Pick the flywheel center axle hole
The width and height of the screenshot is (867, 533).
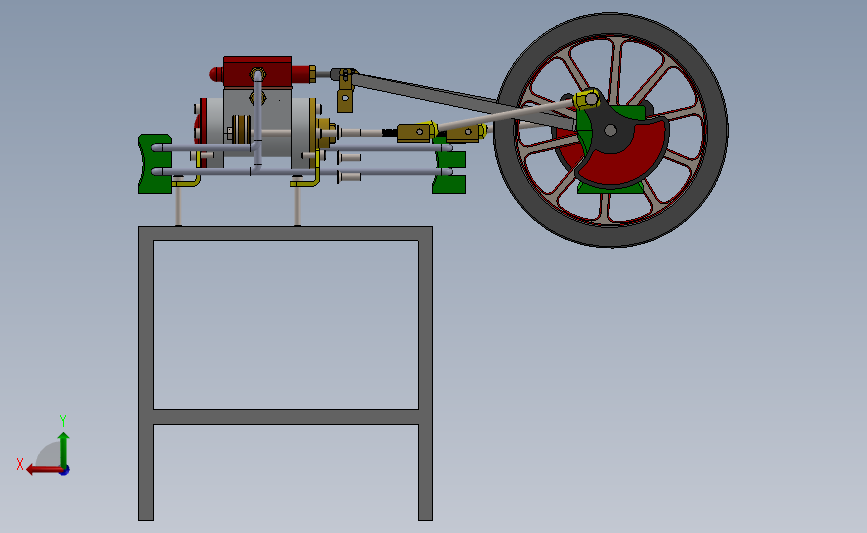[x=610, y=130]
